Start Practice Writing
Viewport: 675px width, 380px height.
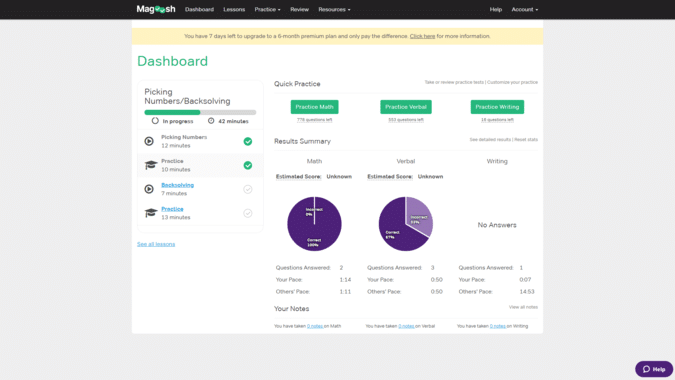(x=497, y=107)
